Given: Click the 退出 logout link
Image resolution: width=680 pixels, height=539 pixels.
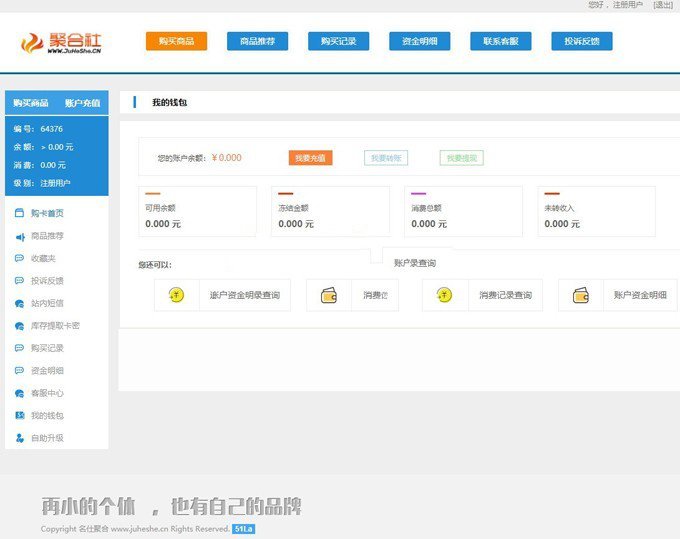Looking at the screenshot, I should [663, 5].
